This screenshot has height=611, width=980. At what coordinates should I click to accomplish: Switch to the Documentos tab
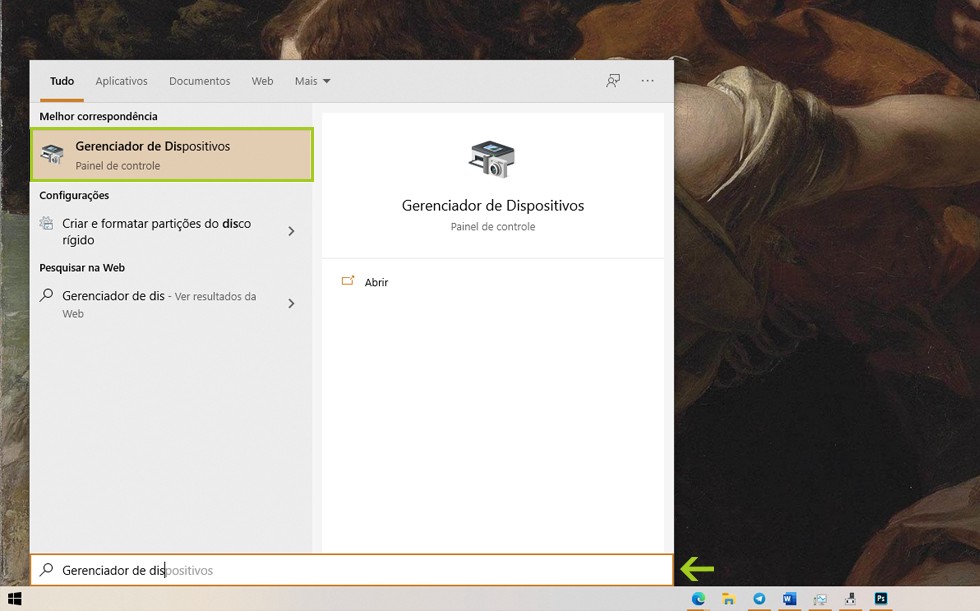click(199, 81)
